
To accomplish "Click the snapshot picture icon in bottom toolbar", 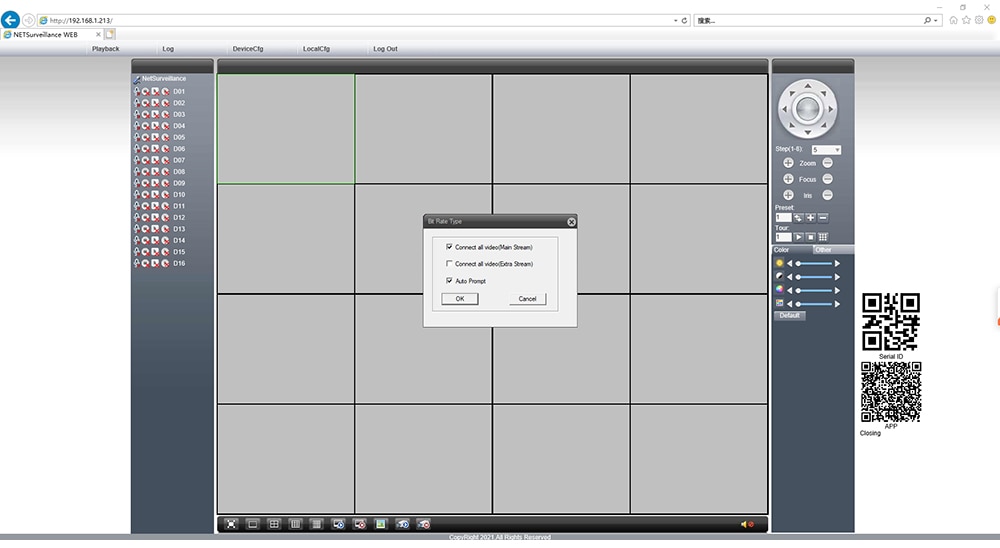I will point(381,524).
